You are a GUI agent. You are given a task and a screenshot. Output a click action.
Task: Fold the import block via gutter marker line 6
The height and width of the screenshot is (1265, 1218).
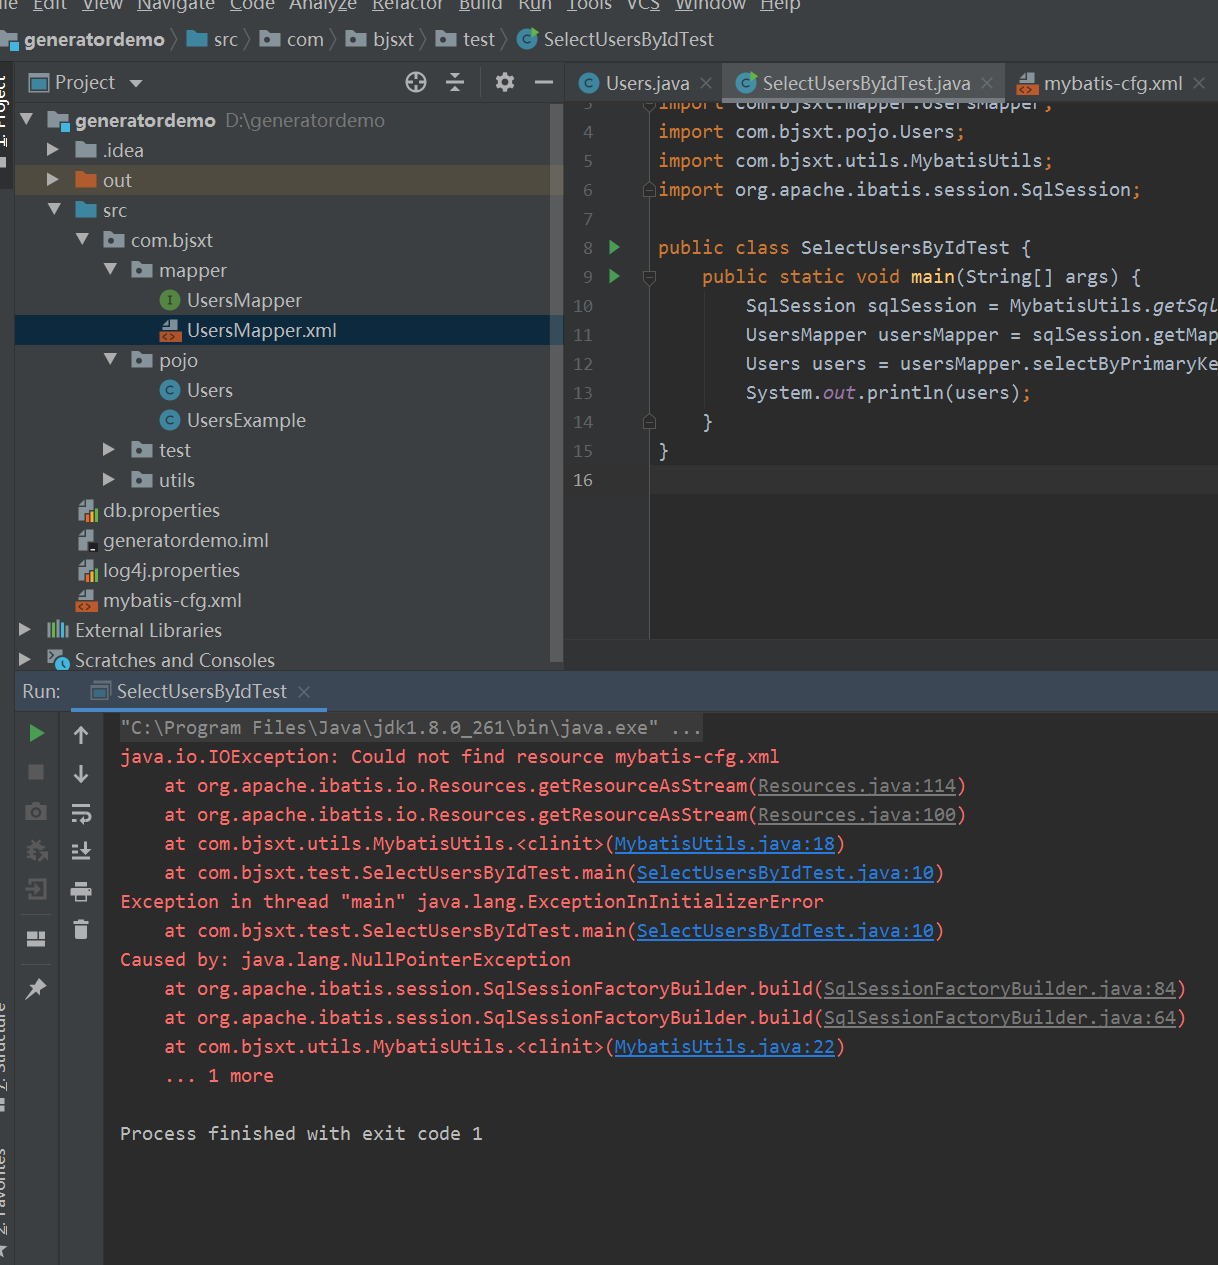pos(649,189)
